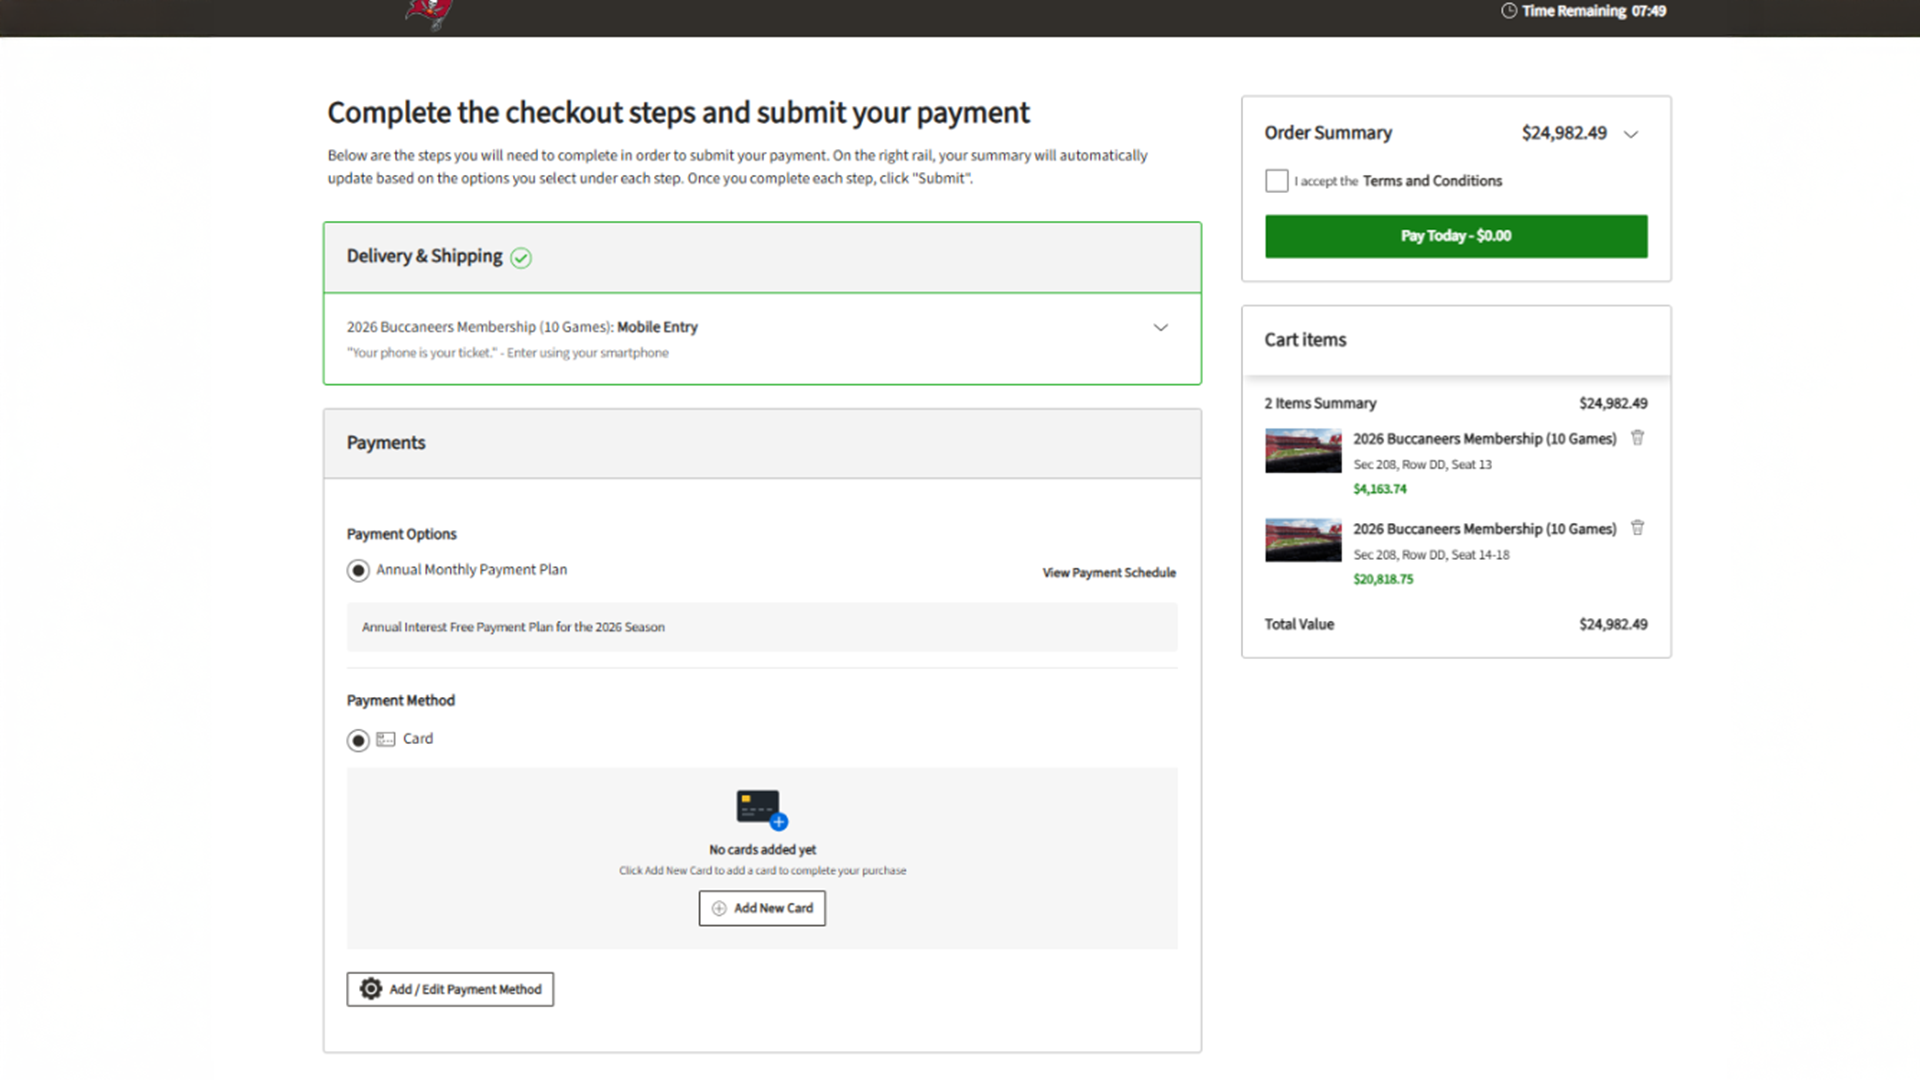Click the Time Remaining clock icon

[x=1509, y=11]
